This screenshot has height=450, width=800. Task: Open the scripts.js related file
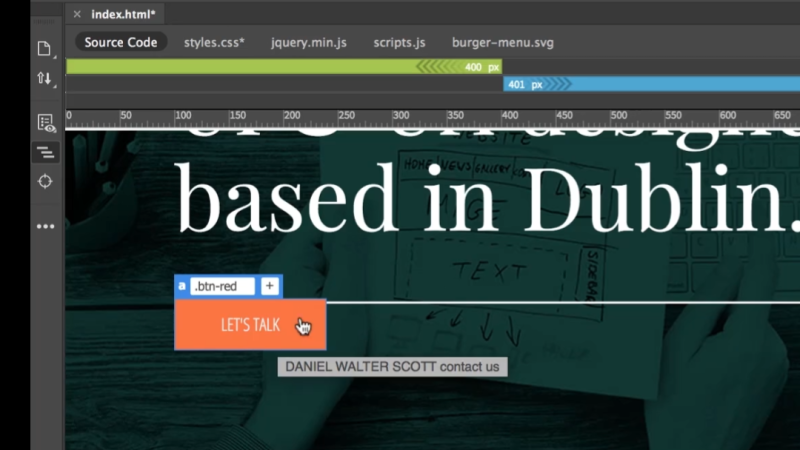click(399, 42)
